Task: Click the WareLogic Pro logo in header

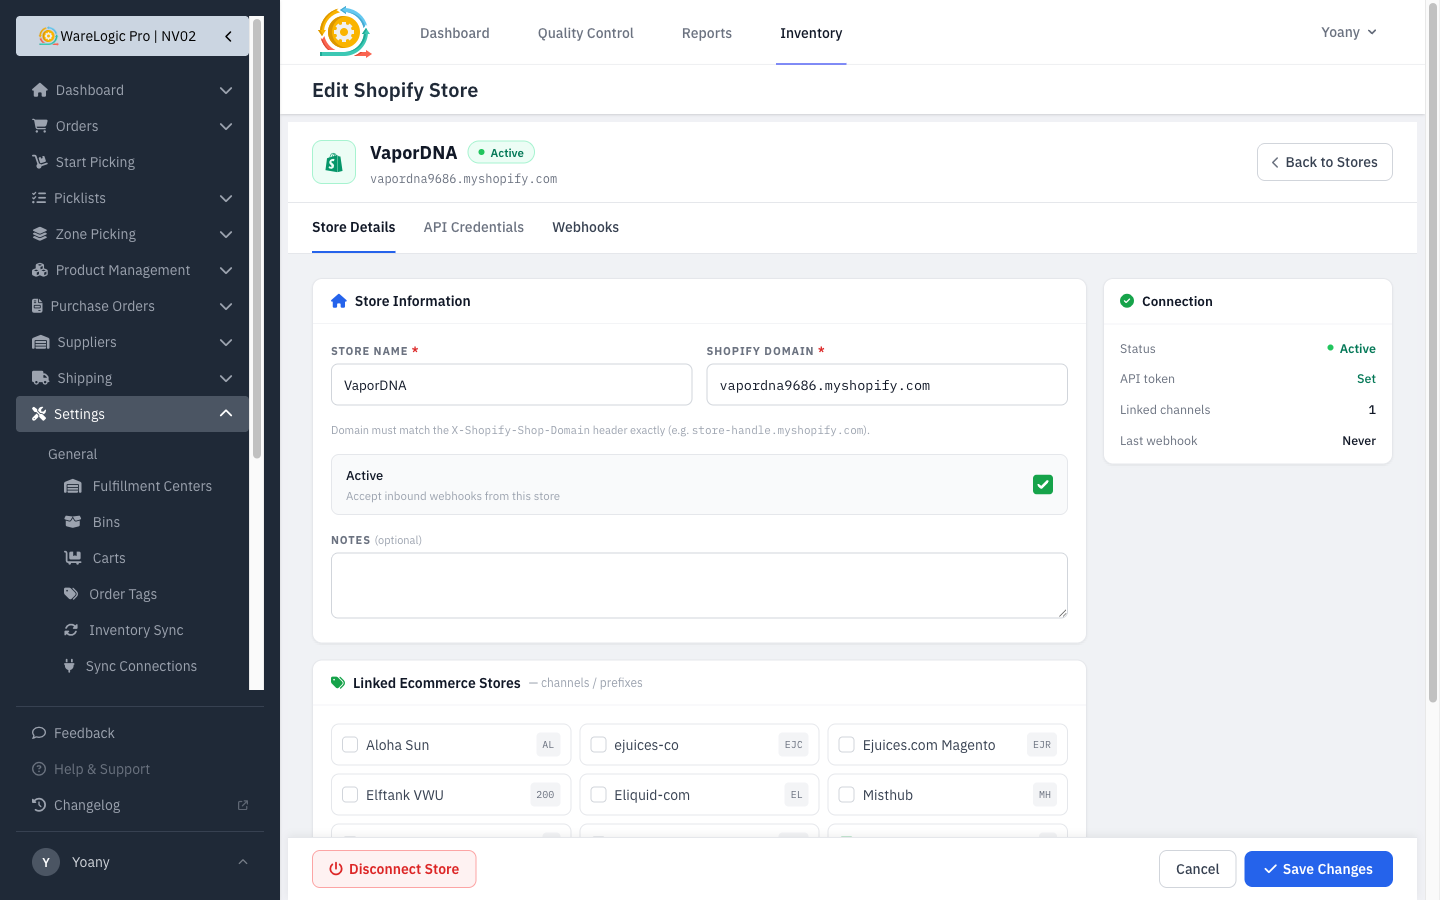Action: (x=344, y=32)
